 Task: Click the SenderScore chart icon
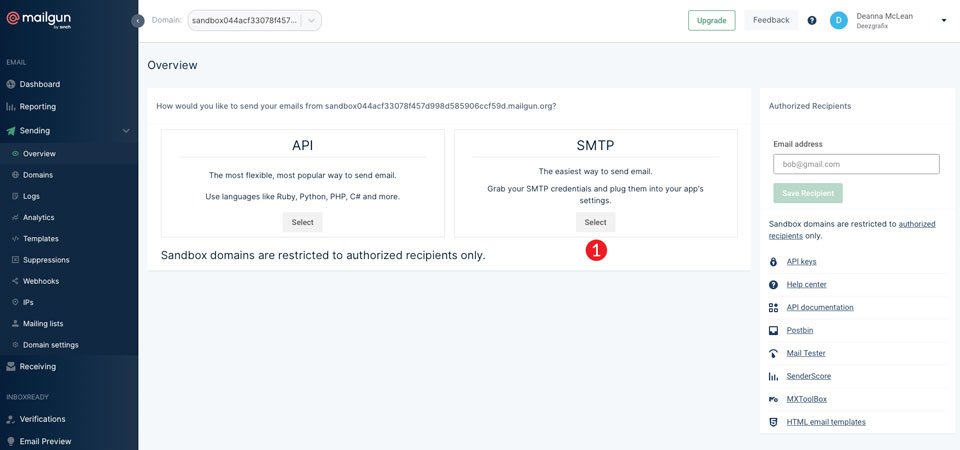click(773, 377)
